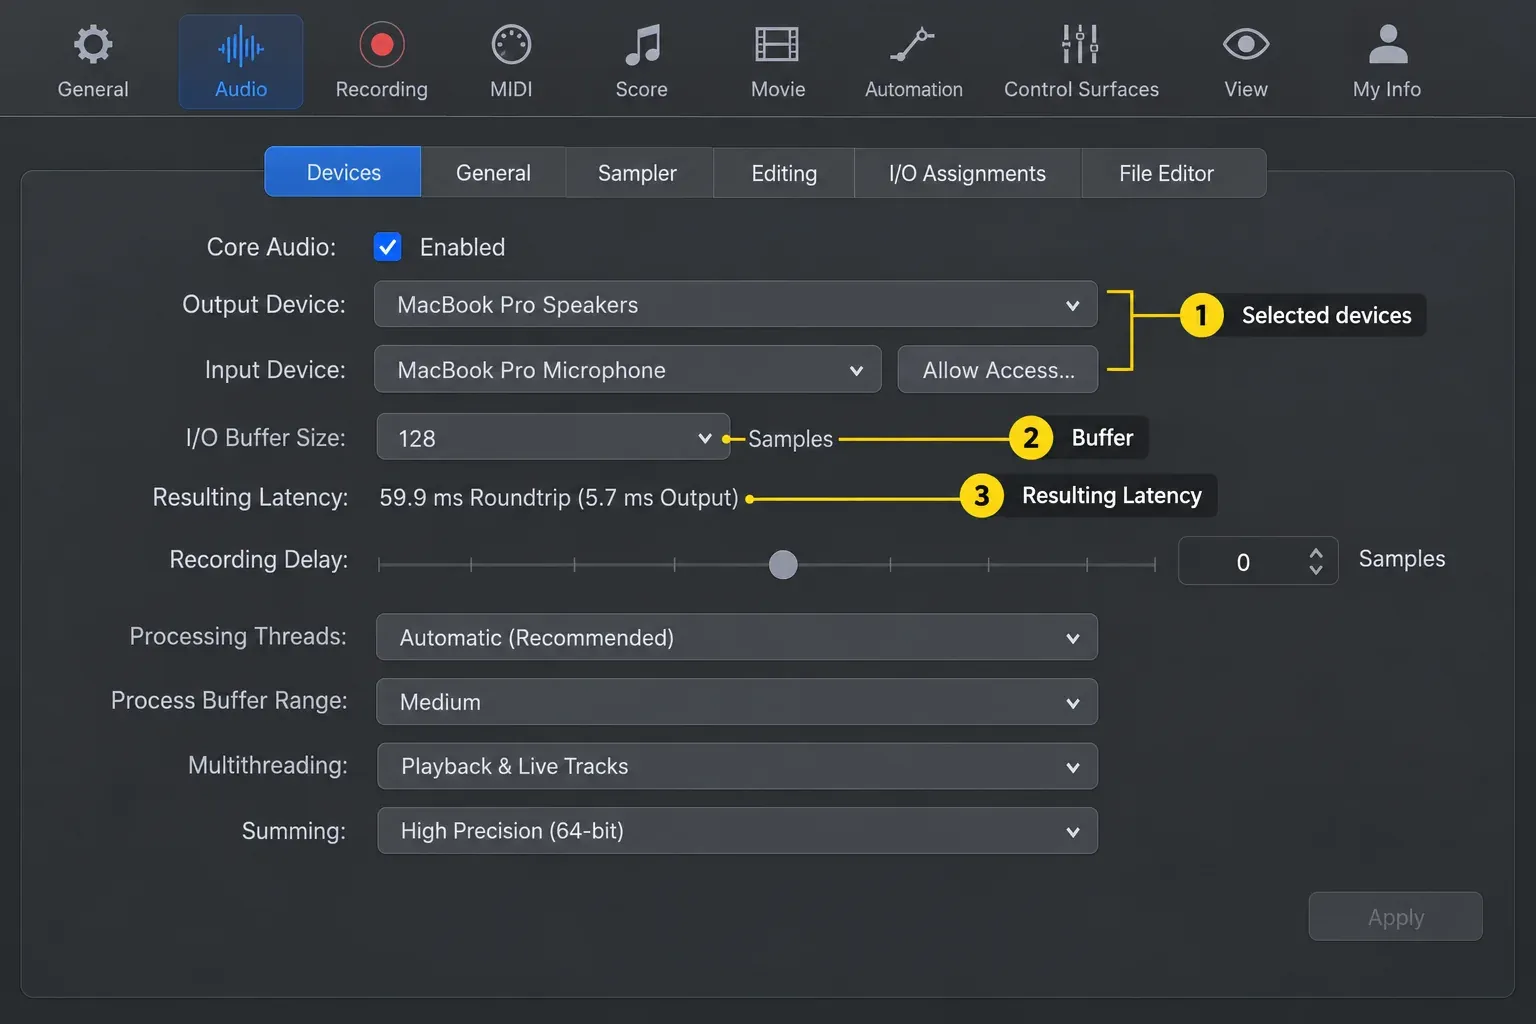
Task: Switch to the I/O Assignments tab
Action: pyautogui.click(x=967, y=172)
